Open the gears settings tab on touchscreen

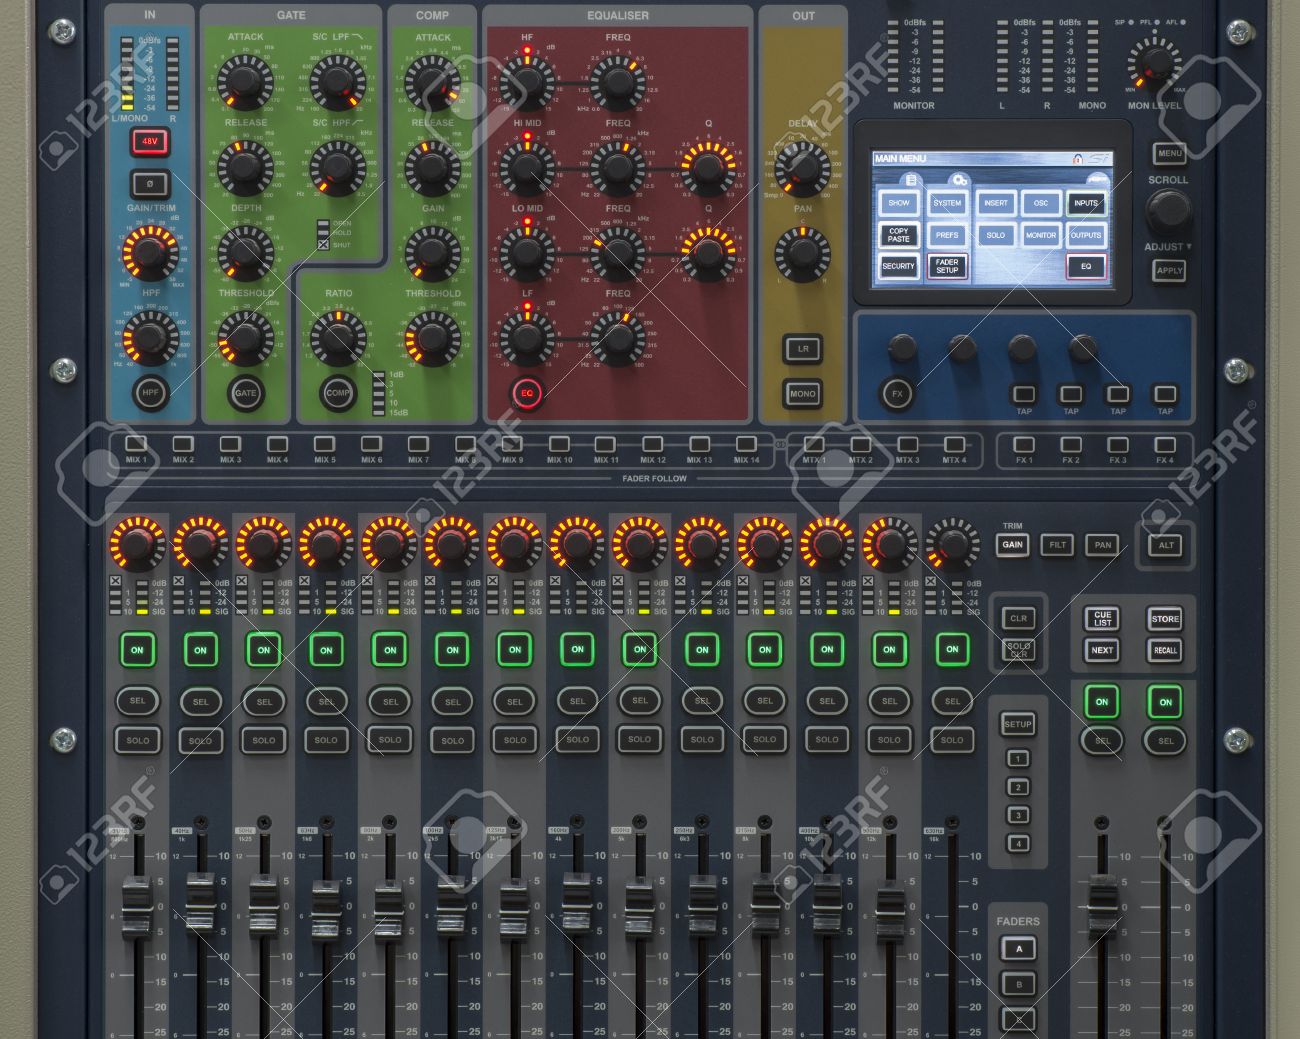point(959,180)
